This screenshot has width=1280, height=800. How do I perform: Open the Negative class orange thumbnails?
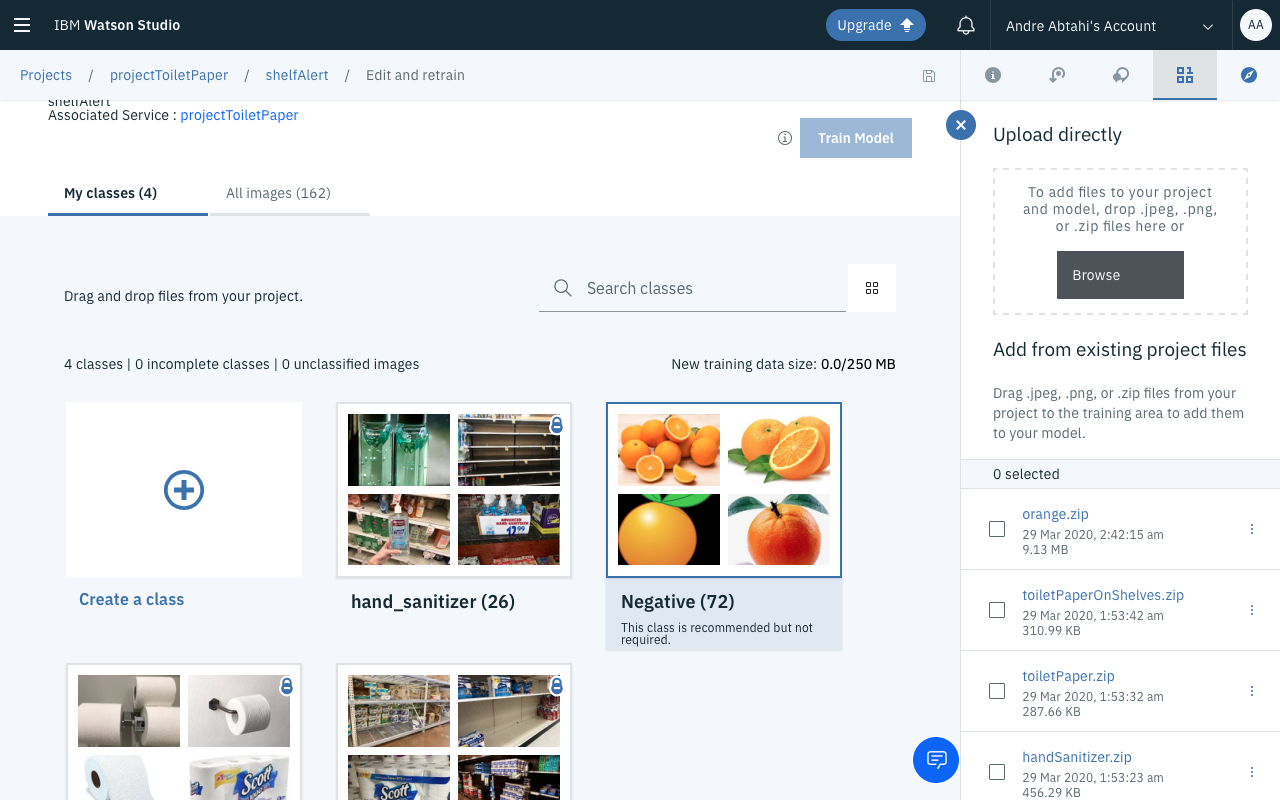click(724, 490)
